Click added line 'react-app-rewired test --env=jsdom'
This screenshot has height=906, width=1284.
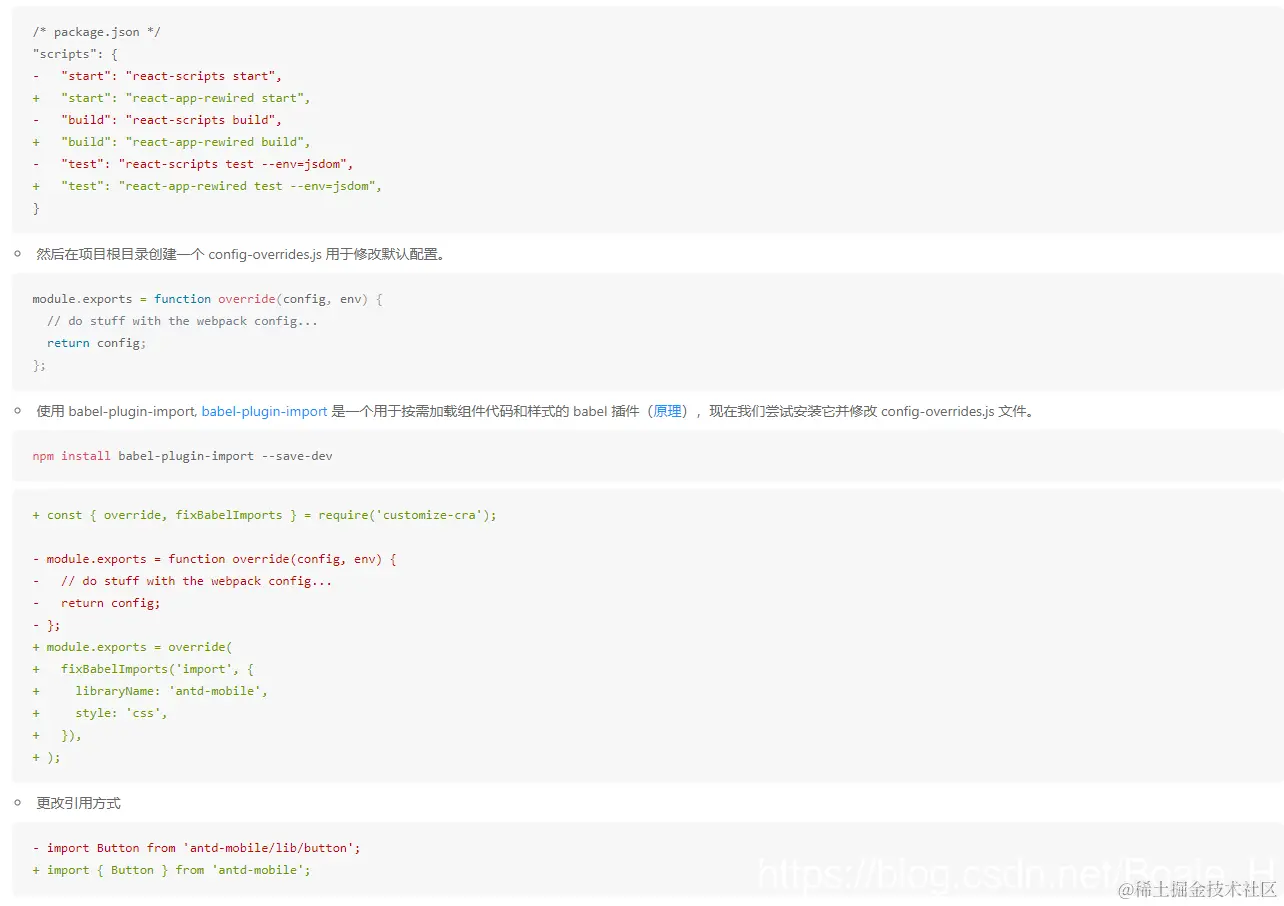(x=208, y=186)
